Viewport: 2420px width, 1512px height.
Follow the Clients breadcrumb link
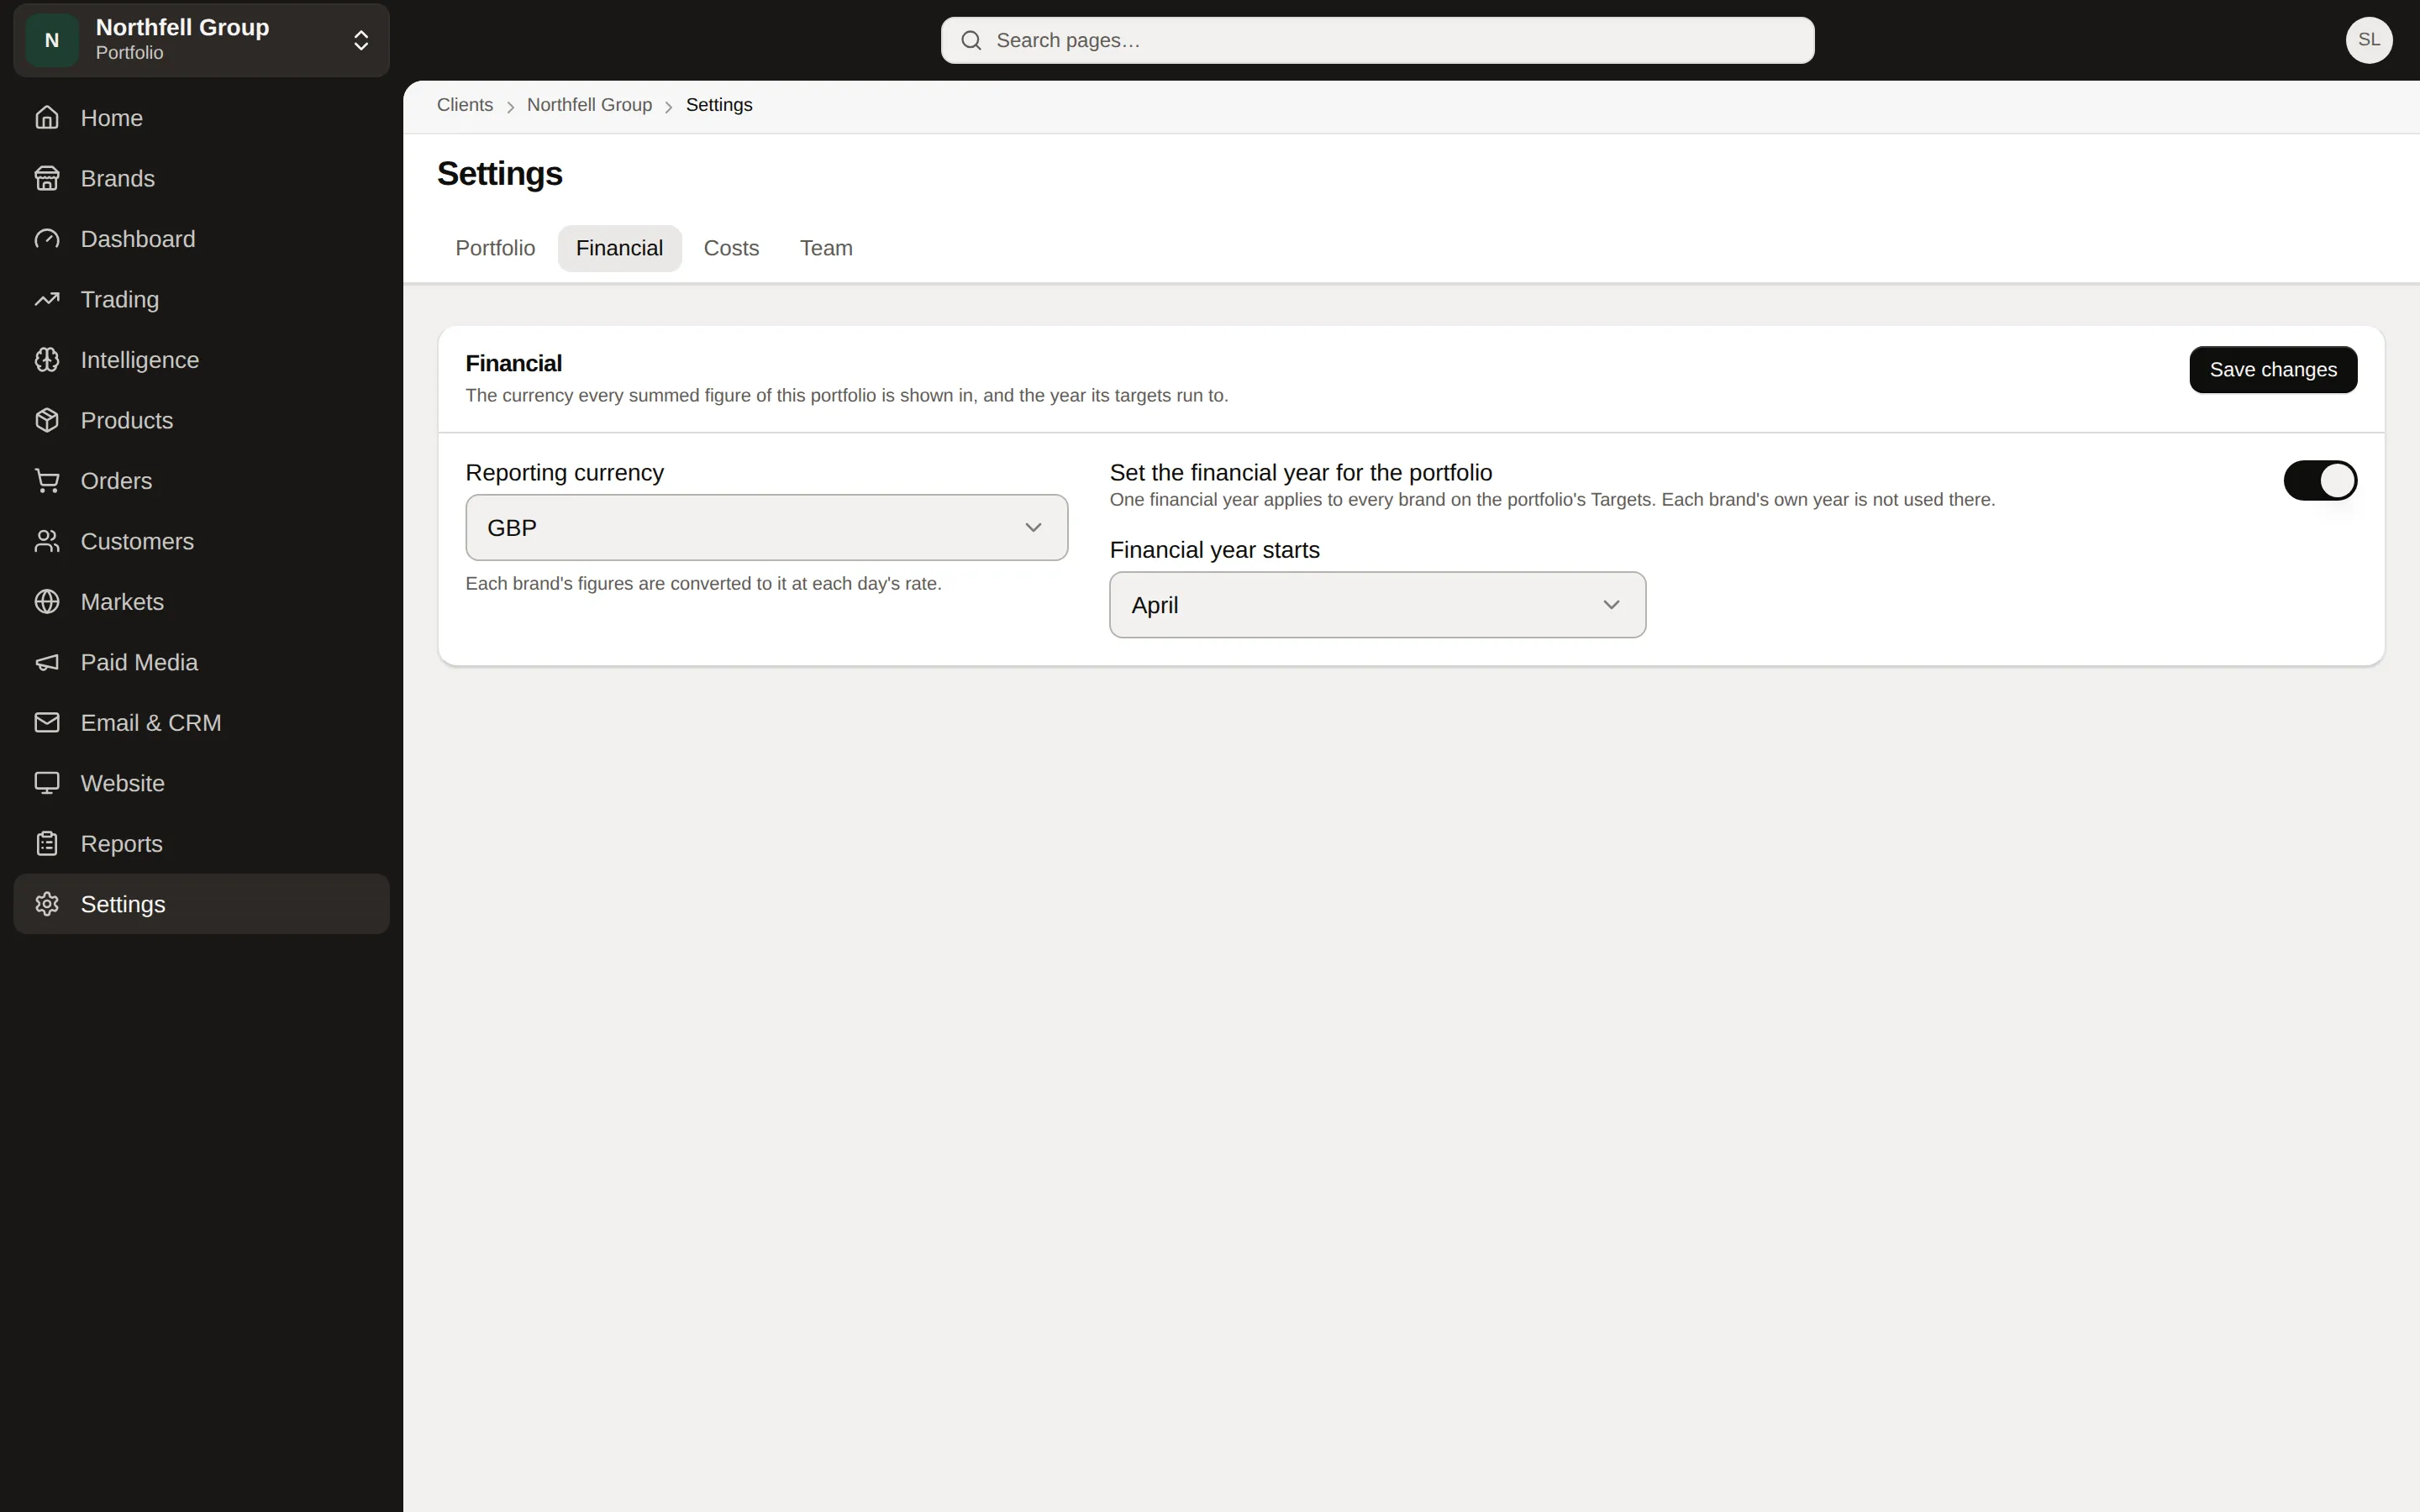click(465, 105)
